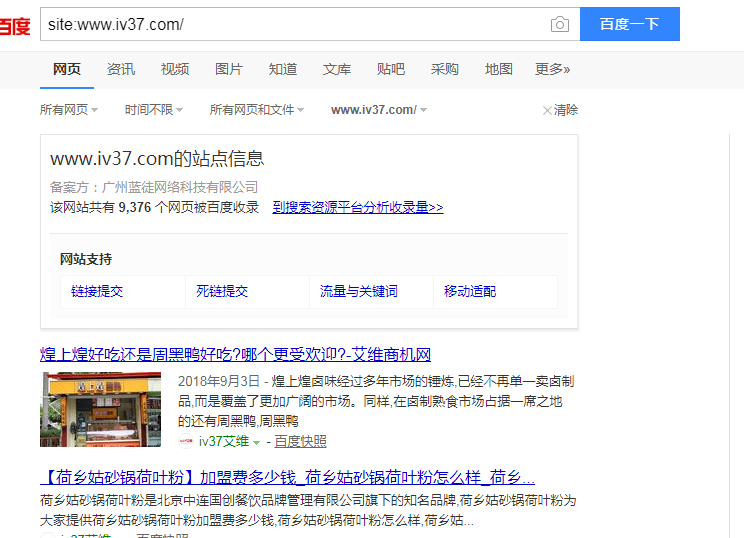Click the 移动适配 link
This screenshot has width=744, height=538.
coord(470,291)
